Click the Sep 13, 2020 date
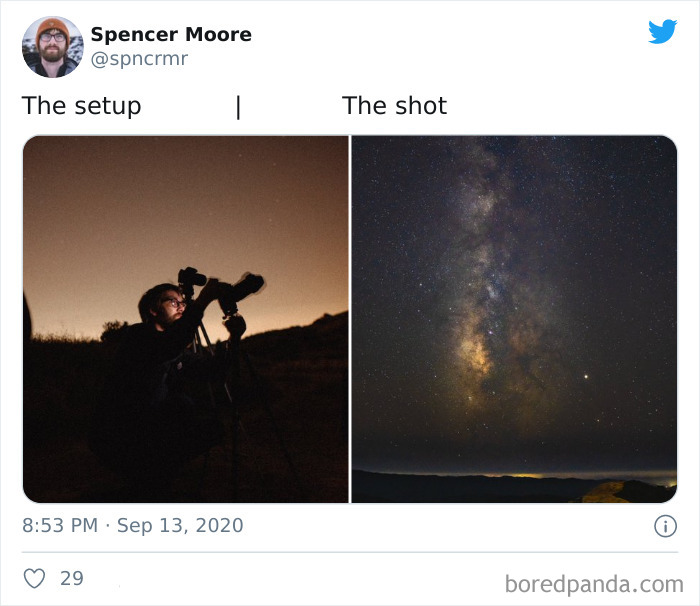This screenshot has height=606, width=700. pos(180,526)
